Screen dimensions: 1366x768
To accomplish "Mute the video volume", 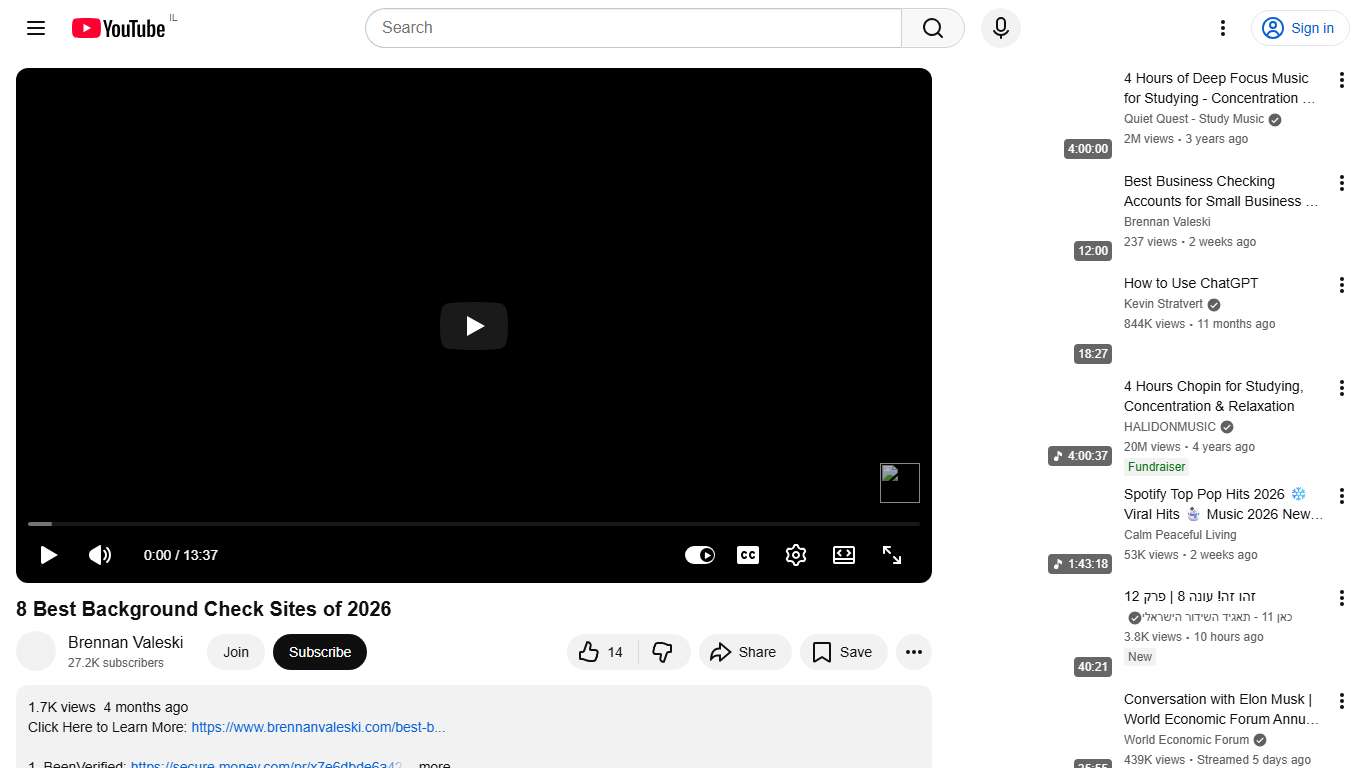I will coord(100,555).
